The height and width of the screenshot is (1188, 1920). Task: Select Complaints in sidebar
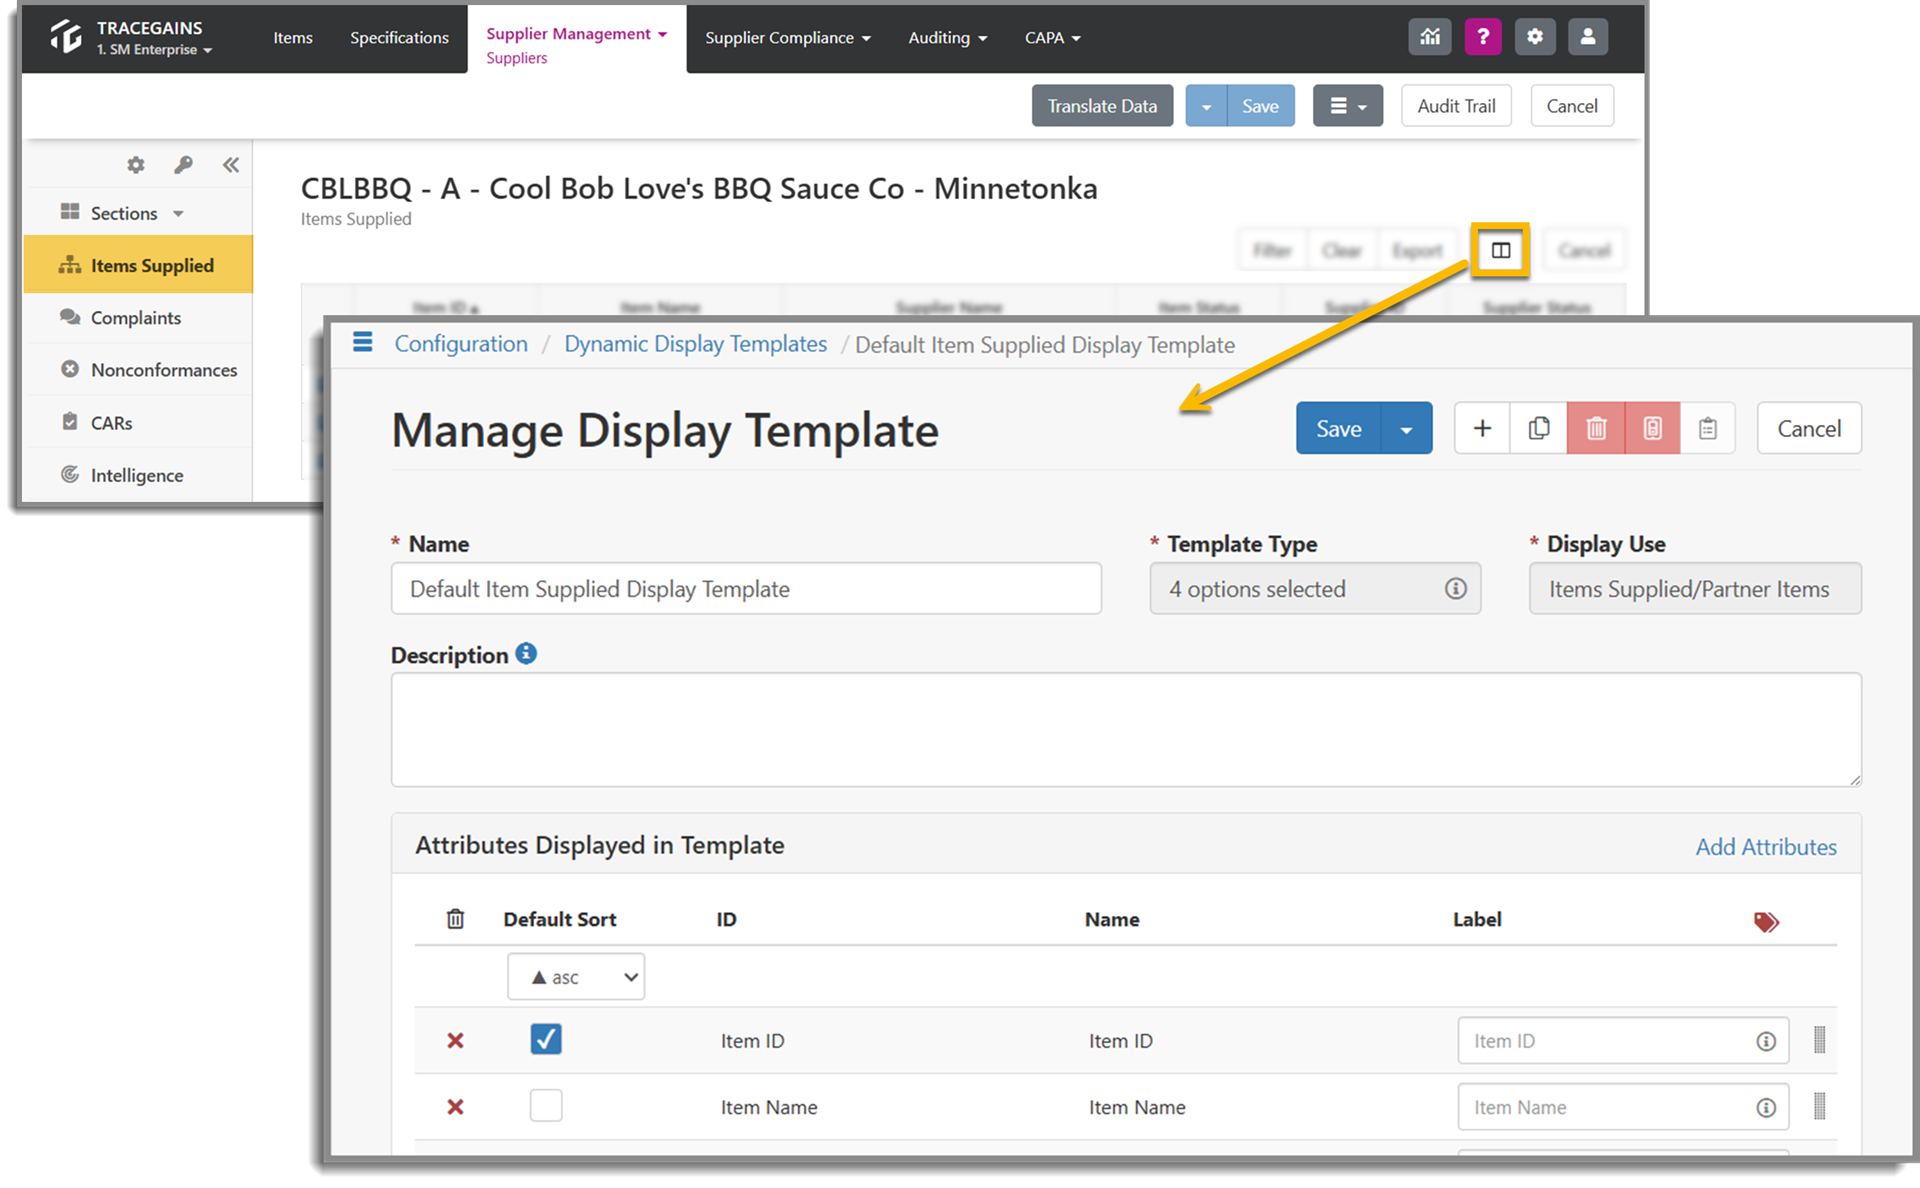(x=138, y=317)
